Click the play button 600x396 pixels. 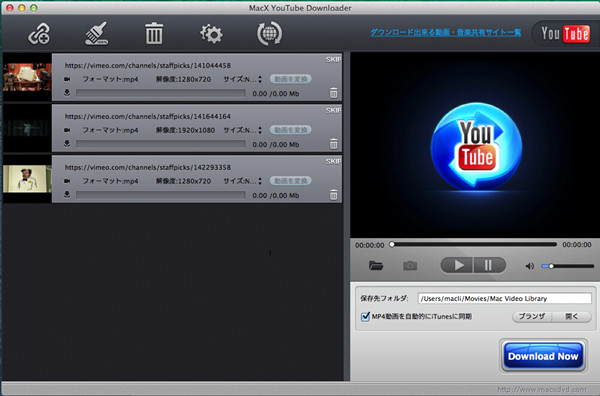457,265
